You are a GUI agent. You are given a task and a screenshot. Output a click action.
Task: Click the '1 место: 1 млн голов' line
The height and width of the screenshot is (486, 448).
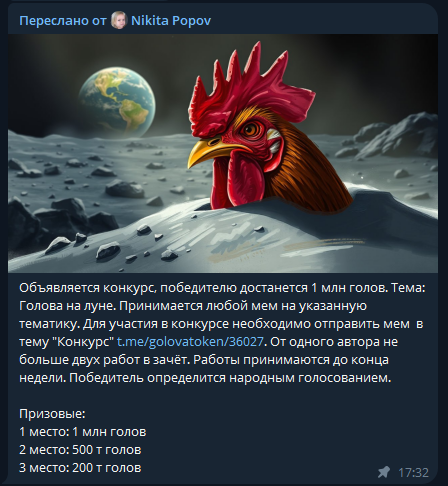tap(83, 432)
